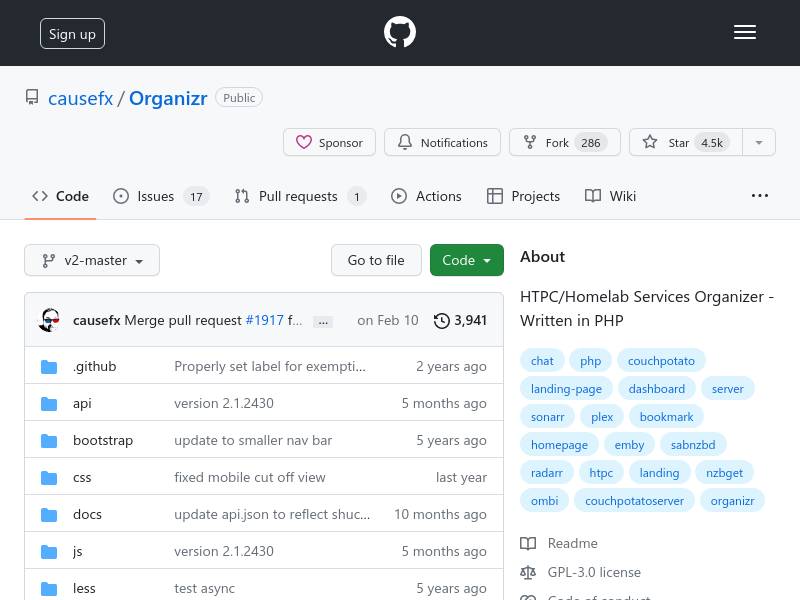
Task: Star the Organizr repository
Action: [686, 142]
